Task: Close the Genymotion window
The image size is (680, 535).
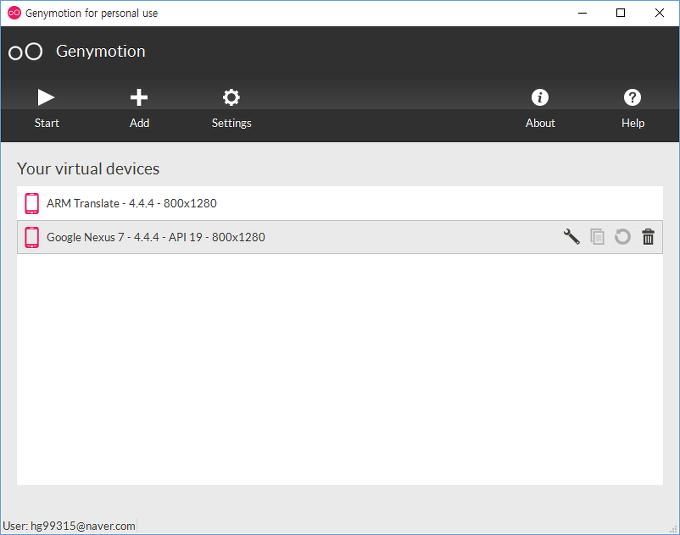Action: [x=659, y=13]
